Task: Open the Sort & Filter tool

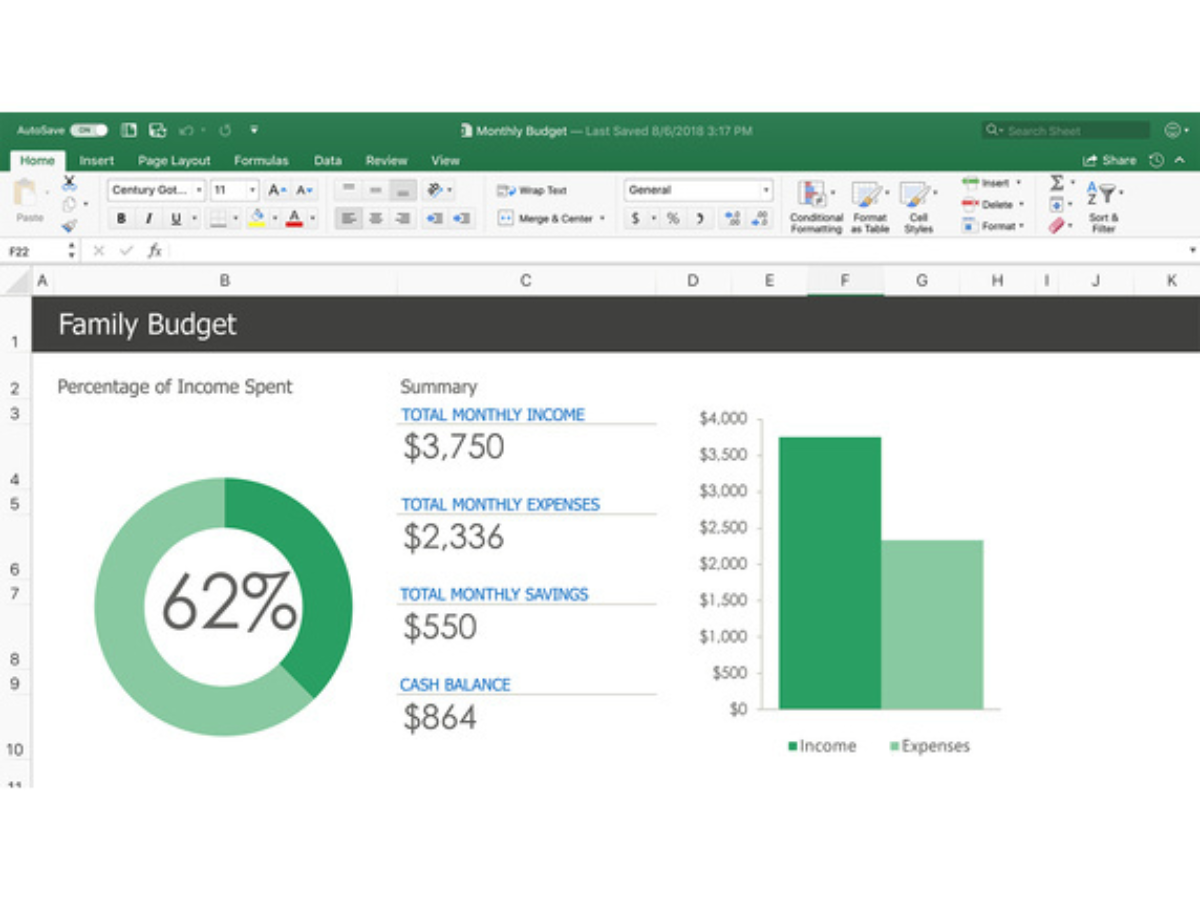Action: 1103,195
